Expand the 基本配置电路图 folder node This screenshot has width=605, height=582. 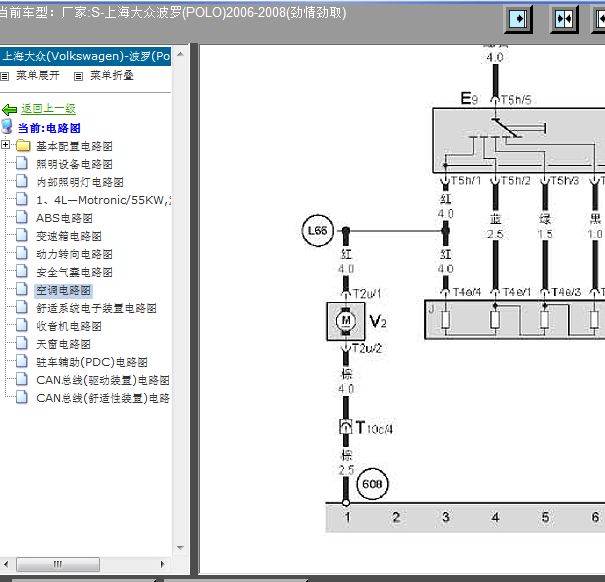tap(5, 145)
